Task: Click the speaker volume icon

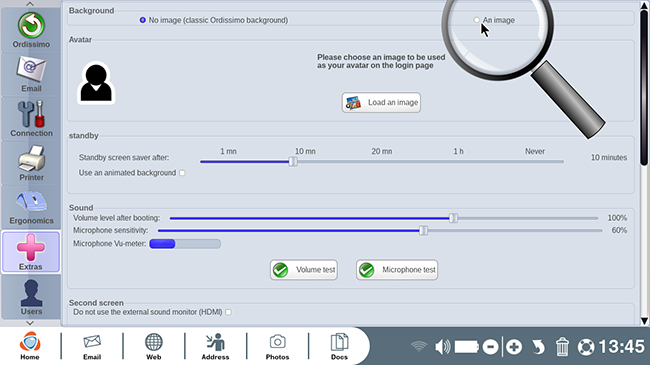Action: pyautogui.click(x=442, y=347)
